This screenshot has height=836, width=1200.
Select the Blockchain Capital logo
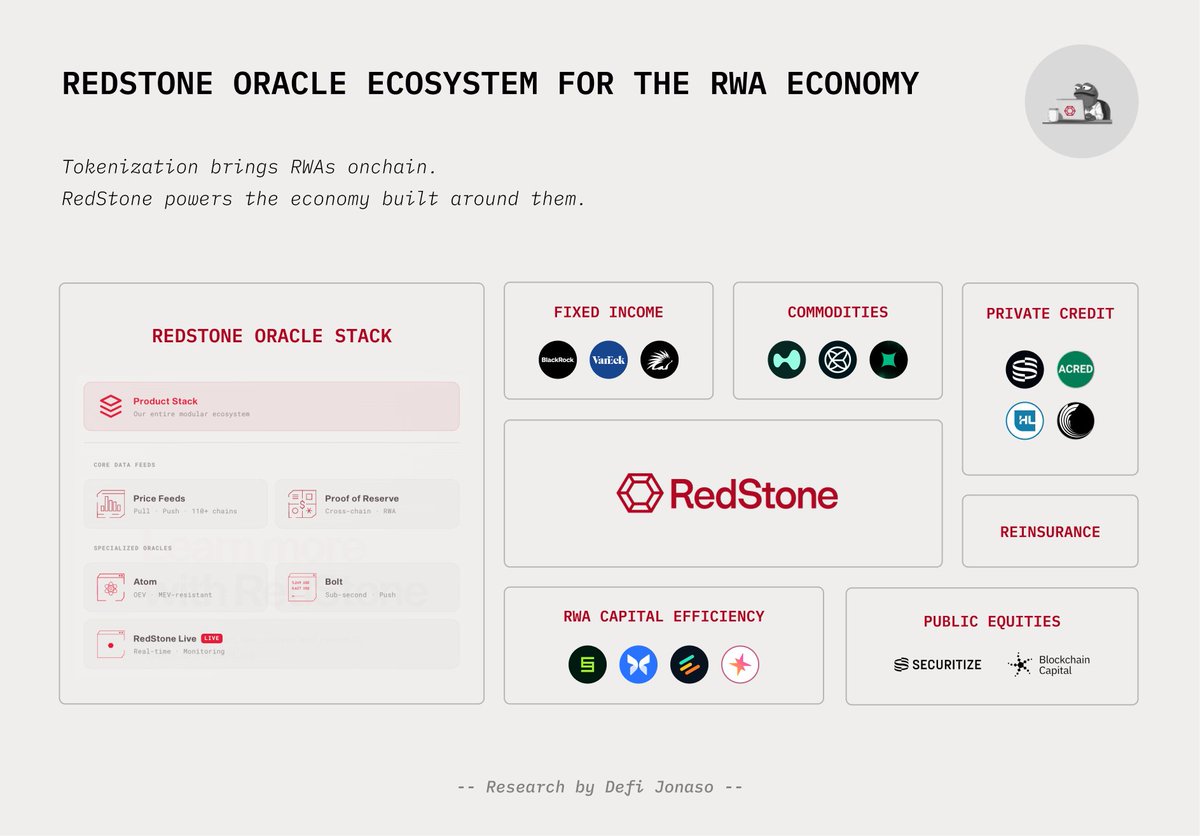coord(1049,664)
